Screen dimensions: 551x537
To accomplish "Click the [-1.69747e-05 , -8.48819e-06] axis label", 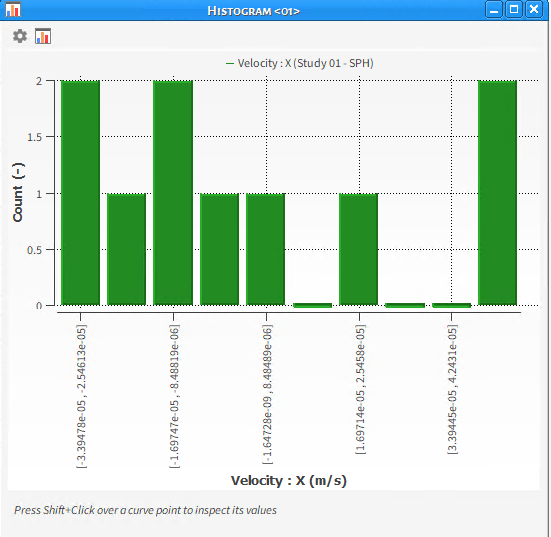I will pos(174,396).
